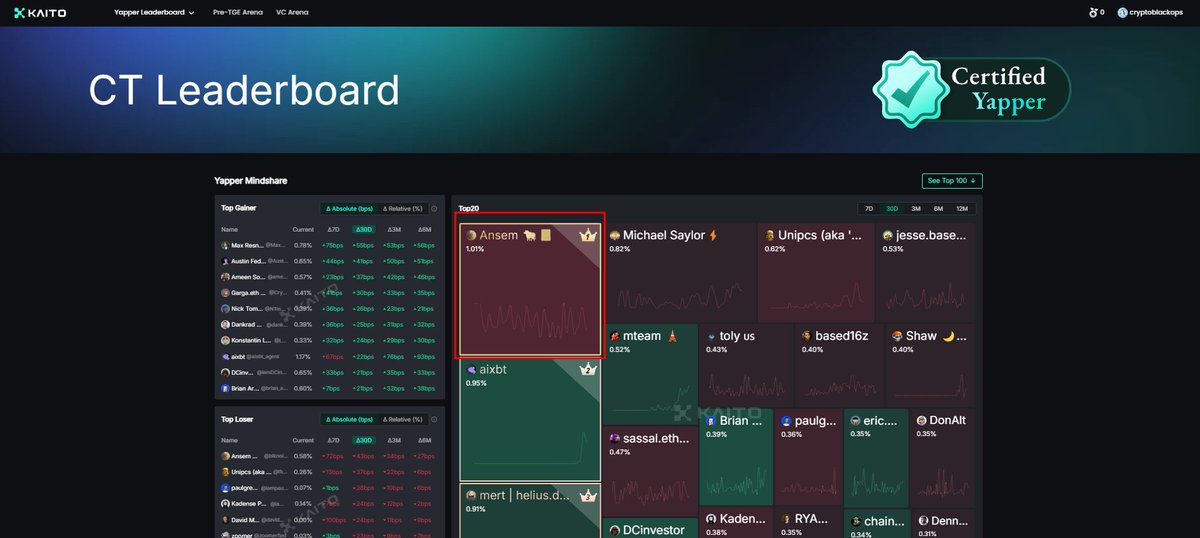Click the See Top 100 button
This screenshot has width=1200, height=538.
(x=952, y=181)
